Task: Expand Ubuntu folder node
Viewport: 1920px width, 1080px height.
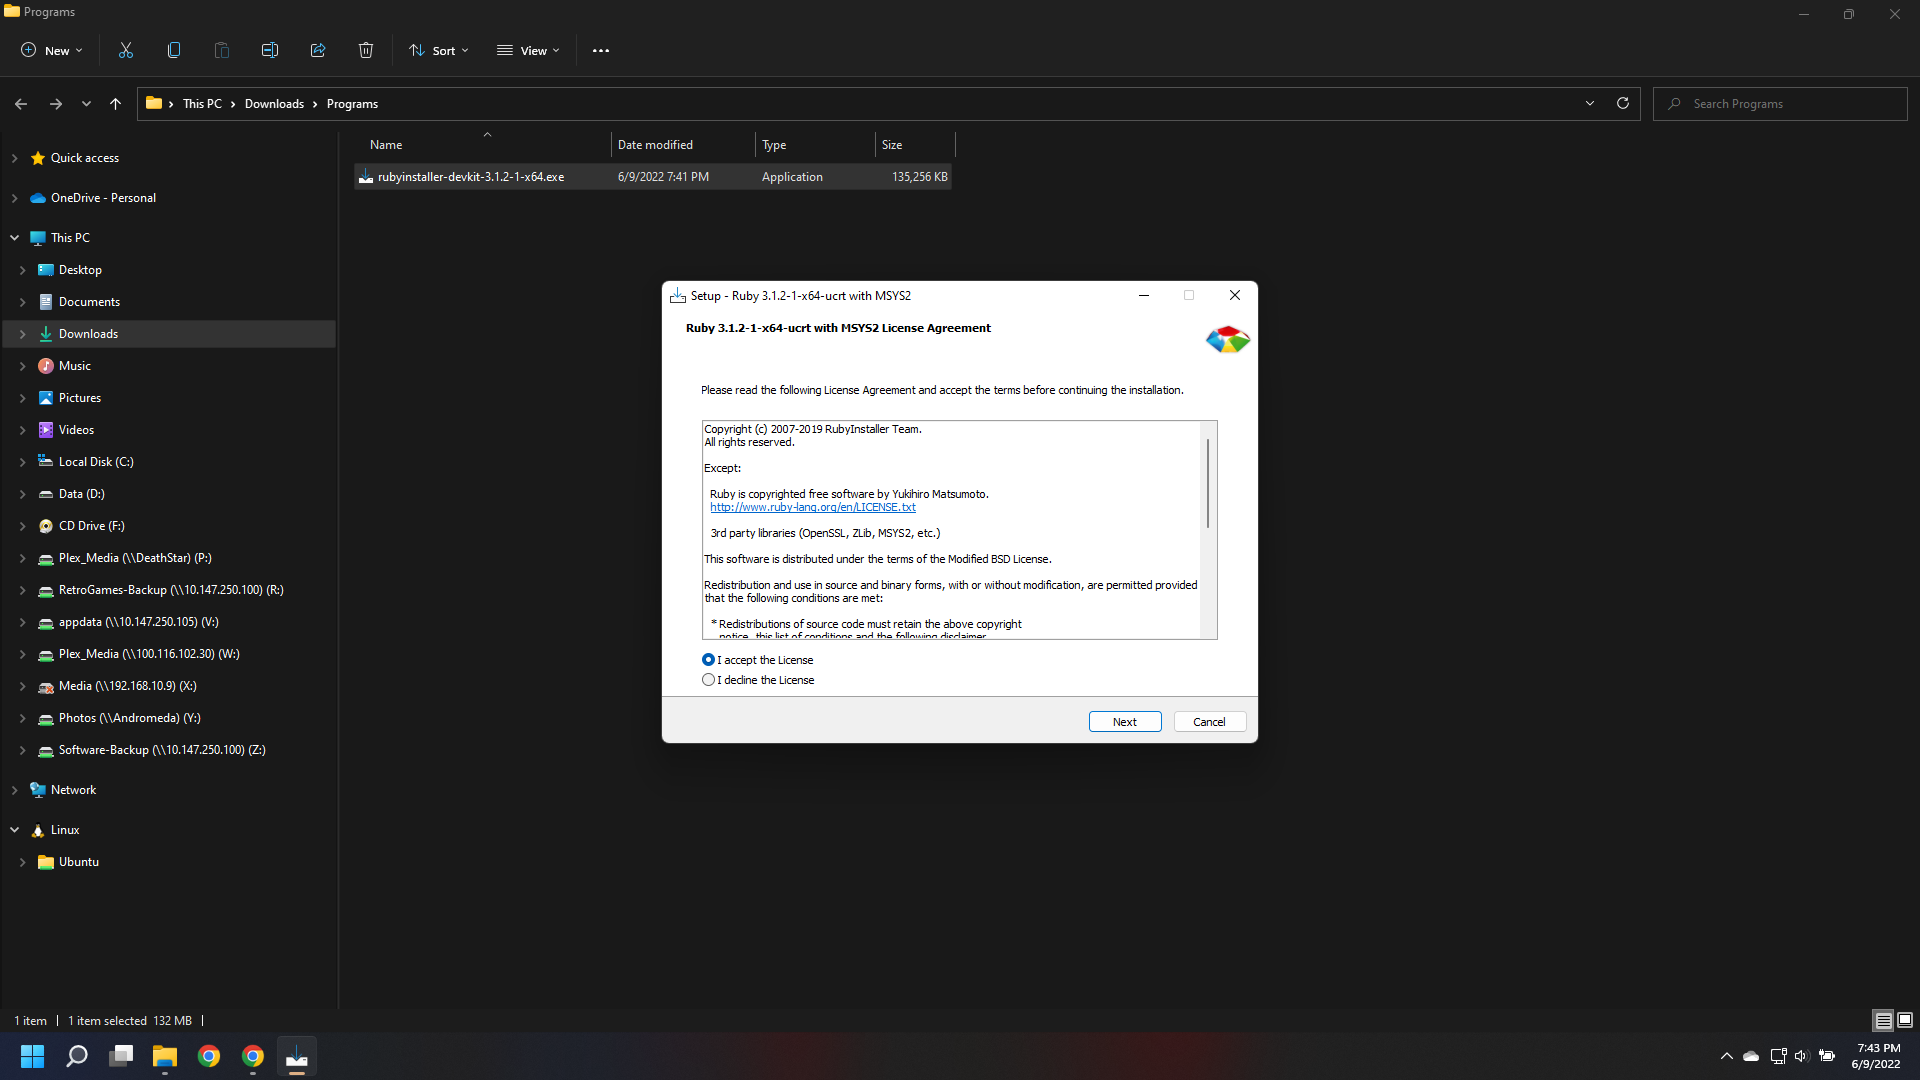Action: pos(23,862)
